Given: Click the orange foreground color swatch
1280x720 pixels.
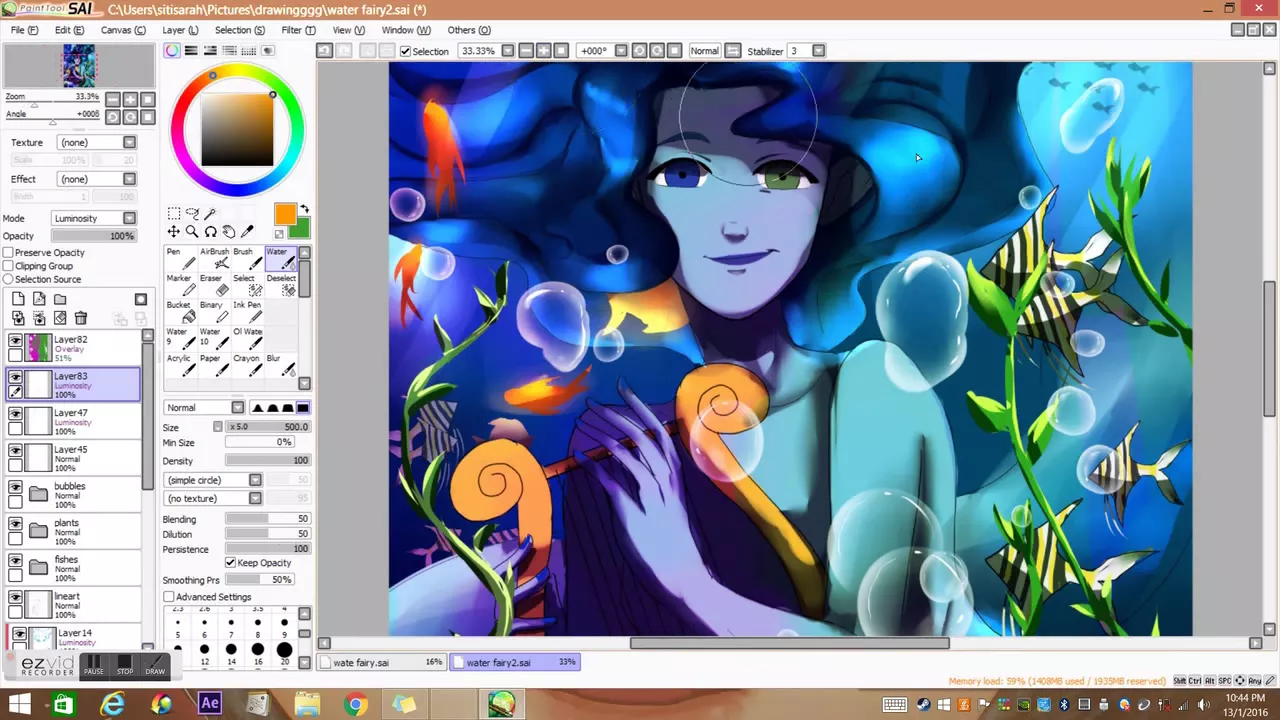Looking at the screenshot, I should pos(285,214).
